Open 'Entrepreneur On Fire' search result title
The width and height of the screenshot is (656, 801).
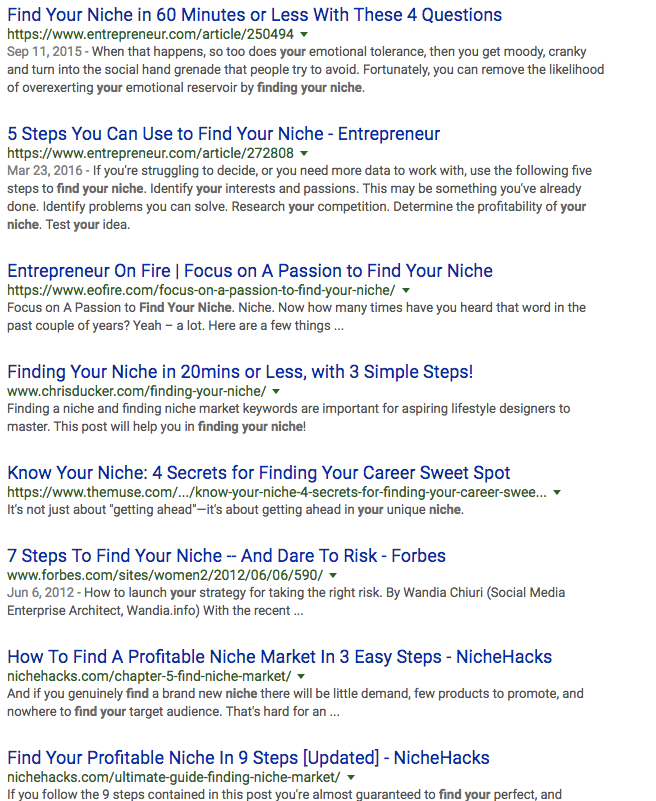(249, 271)
